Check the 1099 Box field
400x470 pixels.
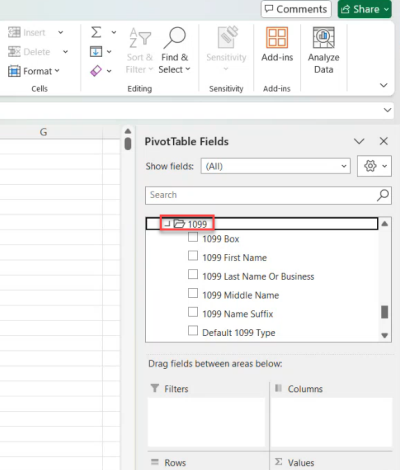pos(193,238)
